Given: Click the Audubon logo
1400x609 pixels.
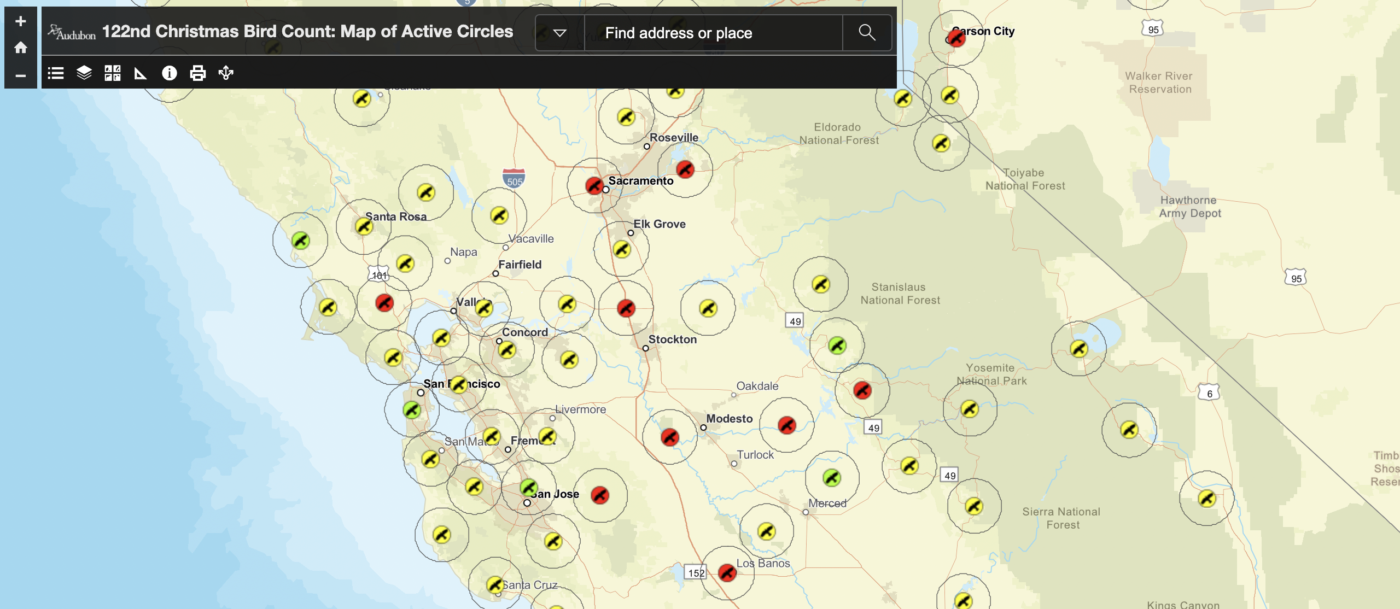Looking at the screenshot, I should (x=72, y=32).
